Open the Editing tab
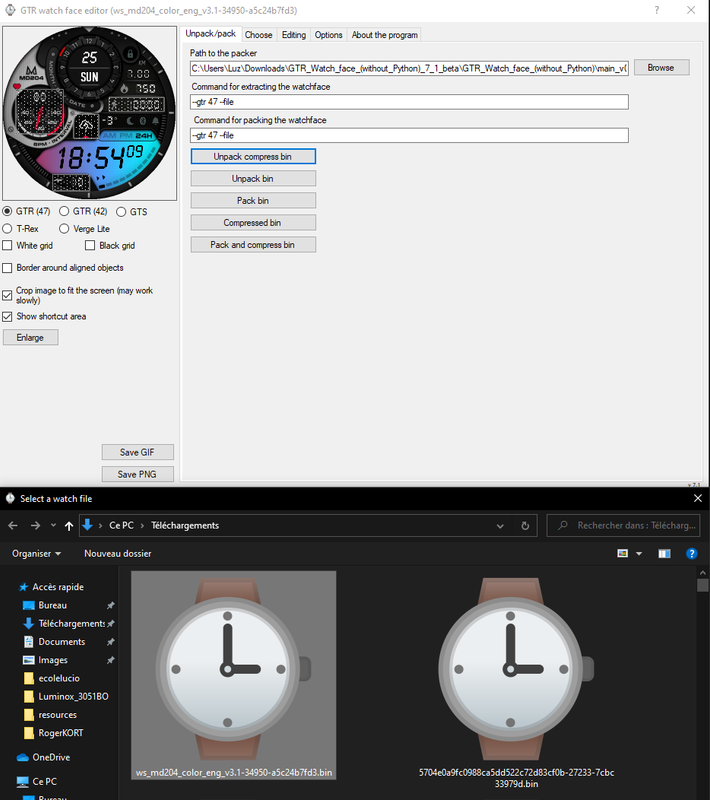This screenshot has height=800, width=710. pos(294,35)
